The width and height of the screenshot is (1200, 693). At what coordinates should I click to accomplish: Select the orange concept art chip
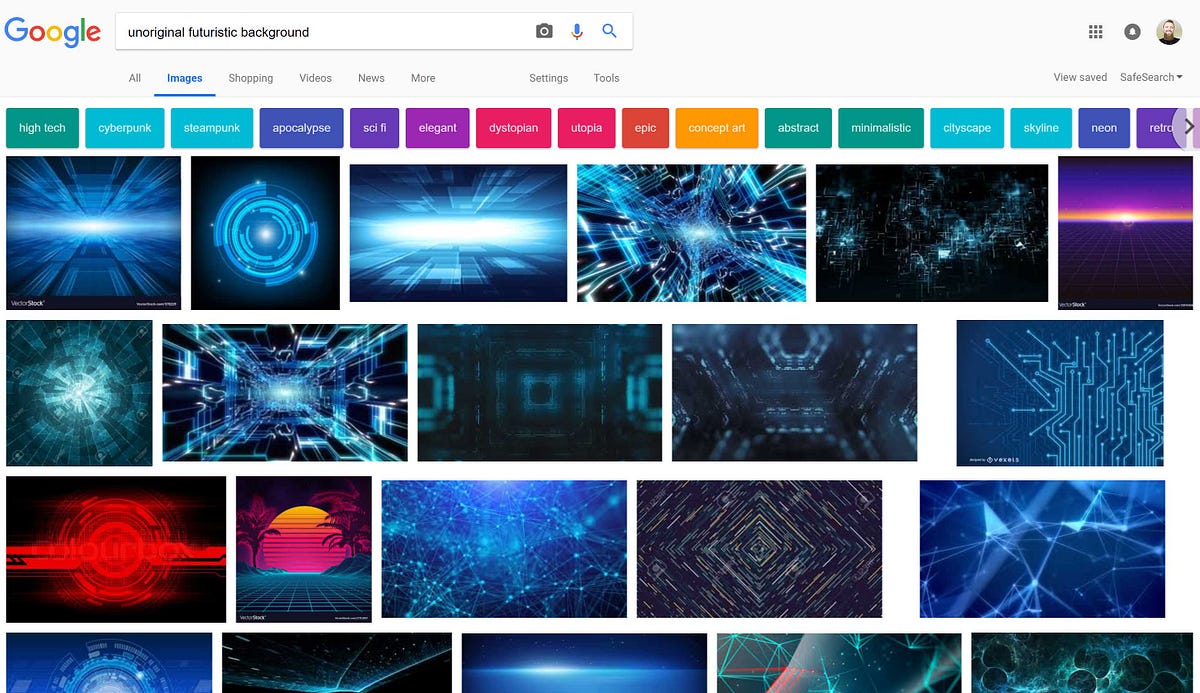716,128
